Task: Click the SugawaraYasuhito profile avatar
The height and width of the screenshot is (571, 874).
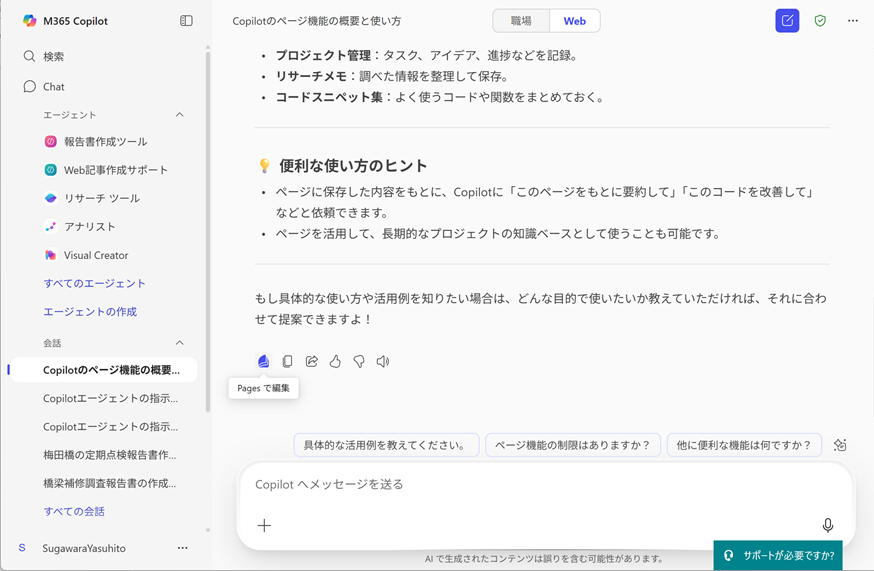Action: tap(22, 548)
